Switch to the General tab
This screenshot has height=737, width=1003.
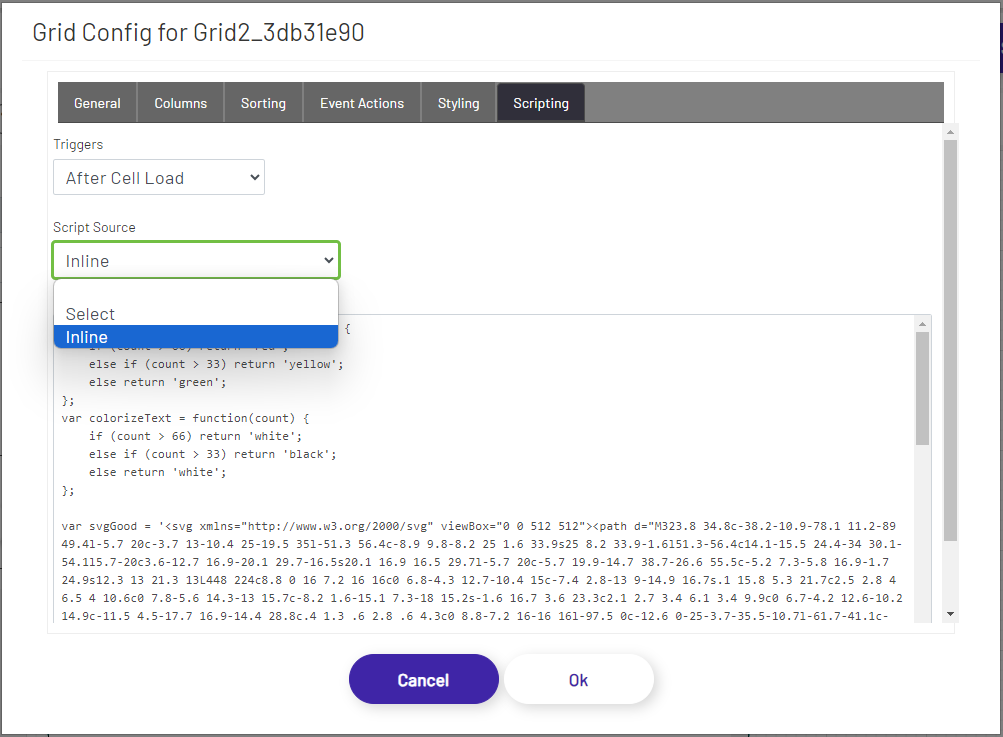tap(97, 102)
